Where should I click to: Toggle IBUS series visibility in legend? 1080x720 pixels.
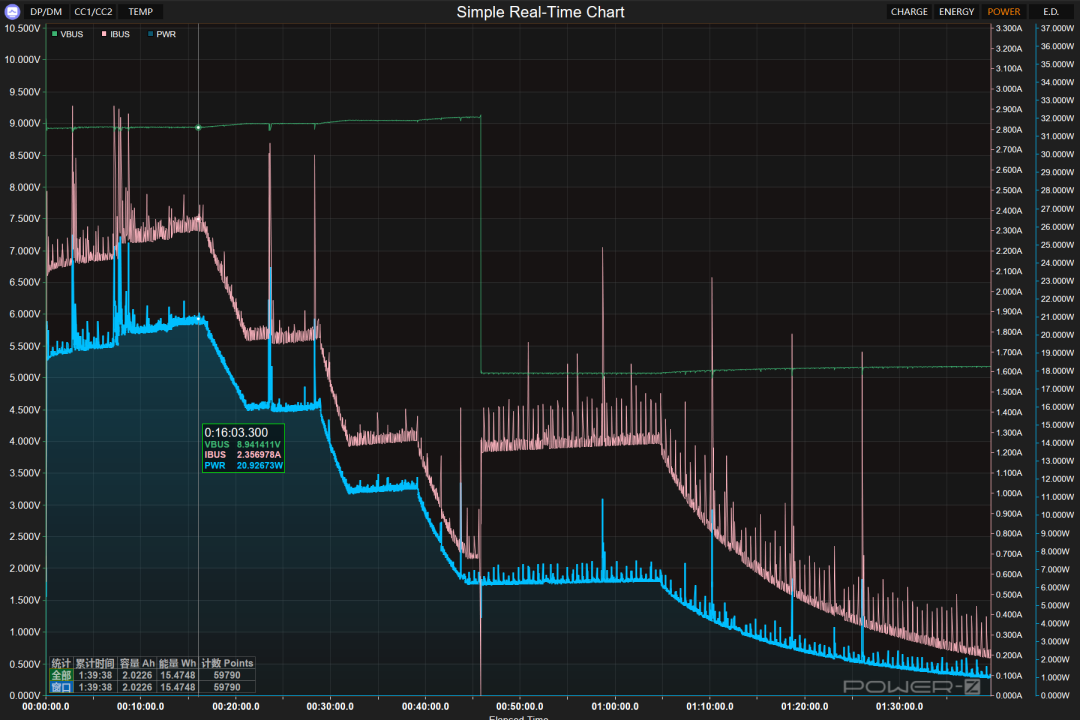[x=120, y=34]
